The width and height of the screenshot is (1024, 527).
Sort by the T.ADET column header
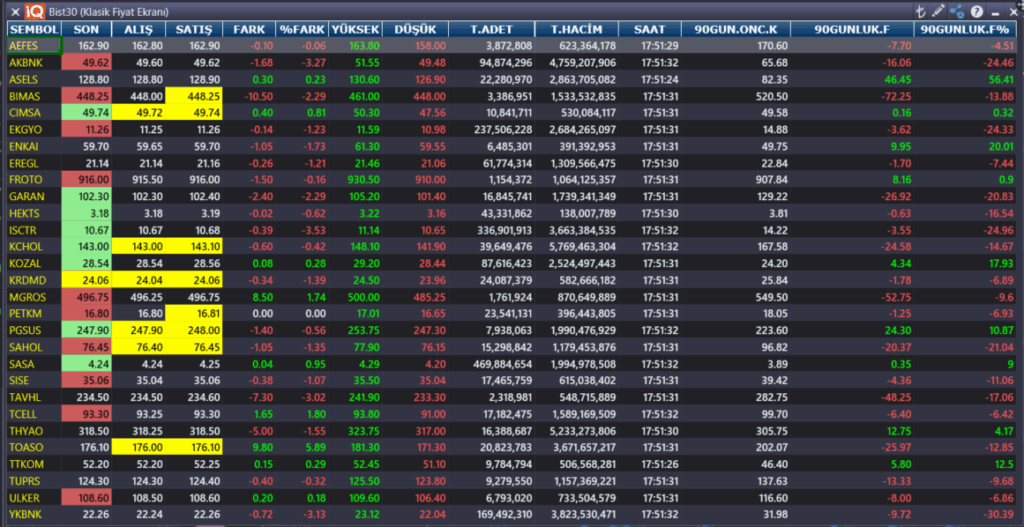click(x=492, y=29)
